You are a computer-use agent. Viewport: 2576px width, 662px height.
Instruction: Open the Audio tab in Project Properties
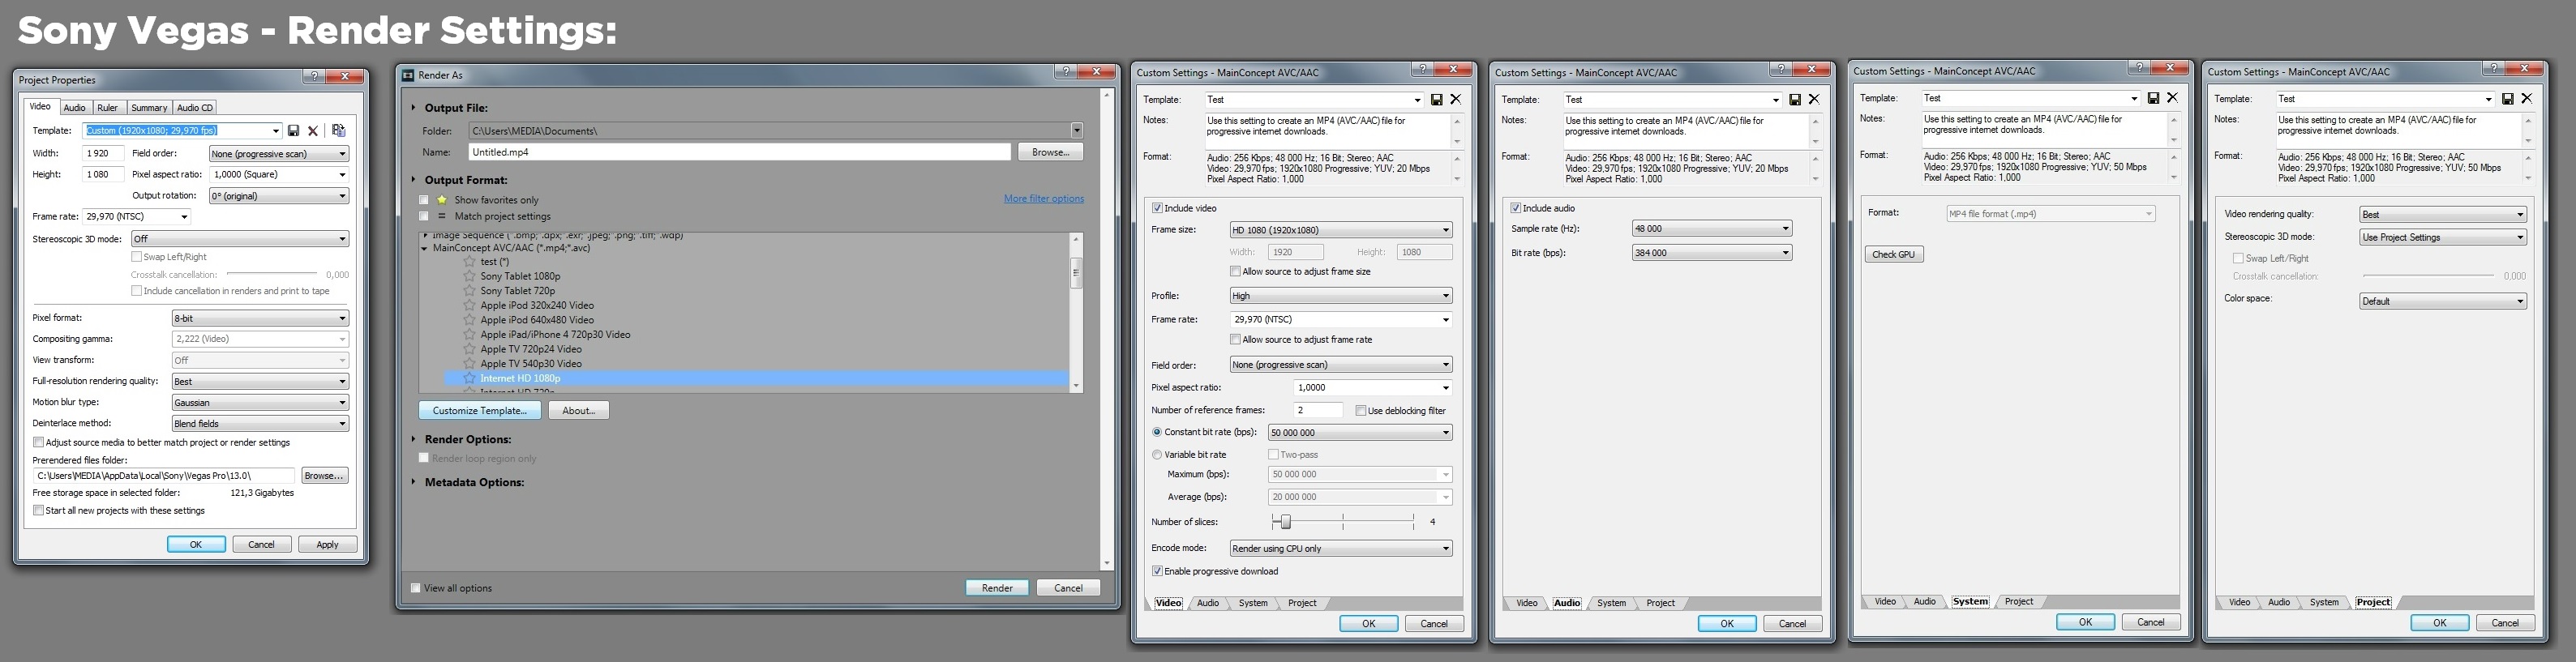click(74, 108)
